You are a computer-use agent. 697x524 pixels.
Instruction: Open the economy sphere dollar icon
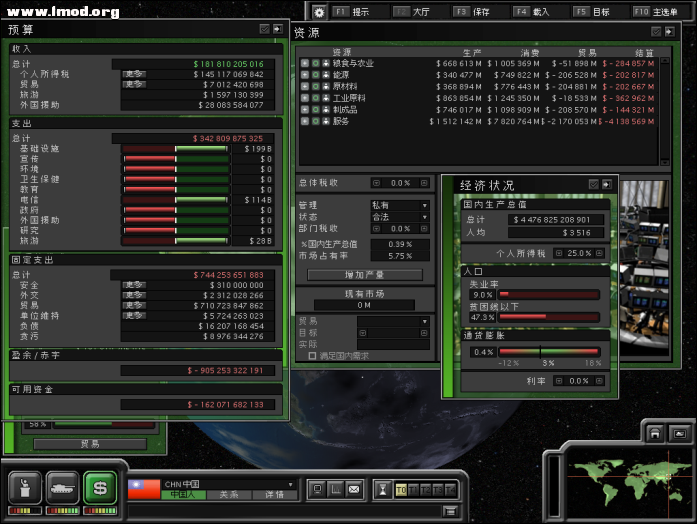point(99,487)
